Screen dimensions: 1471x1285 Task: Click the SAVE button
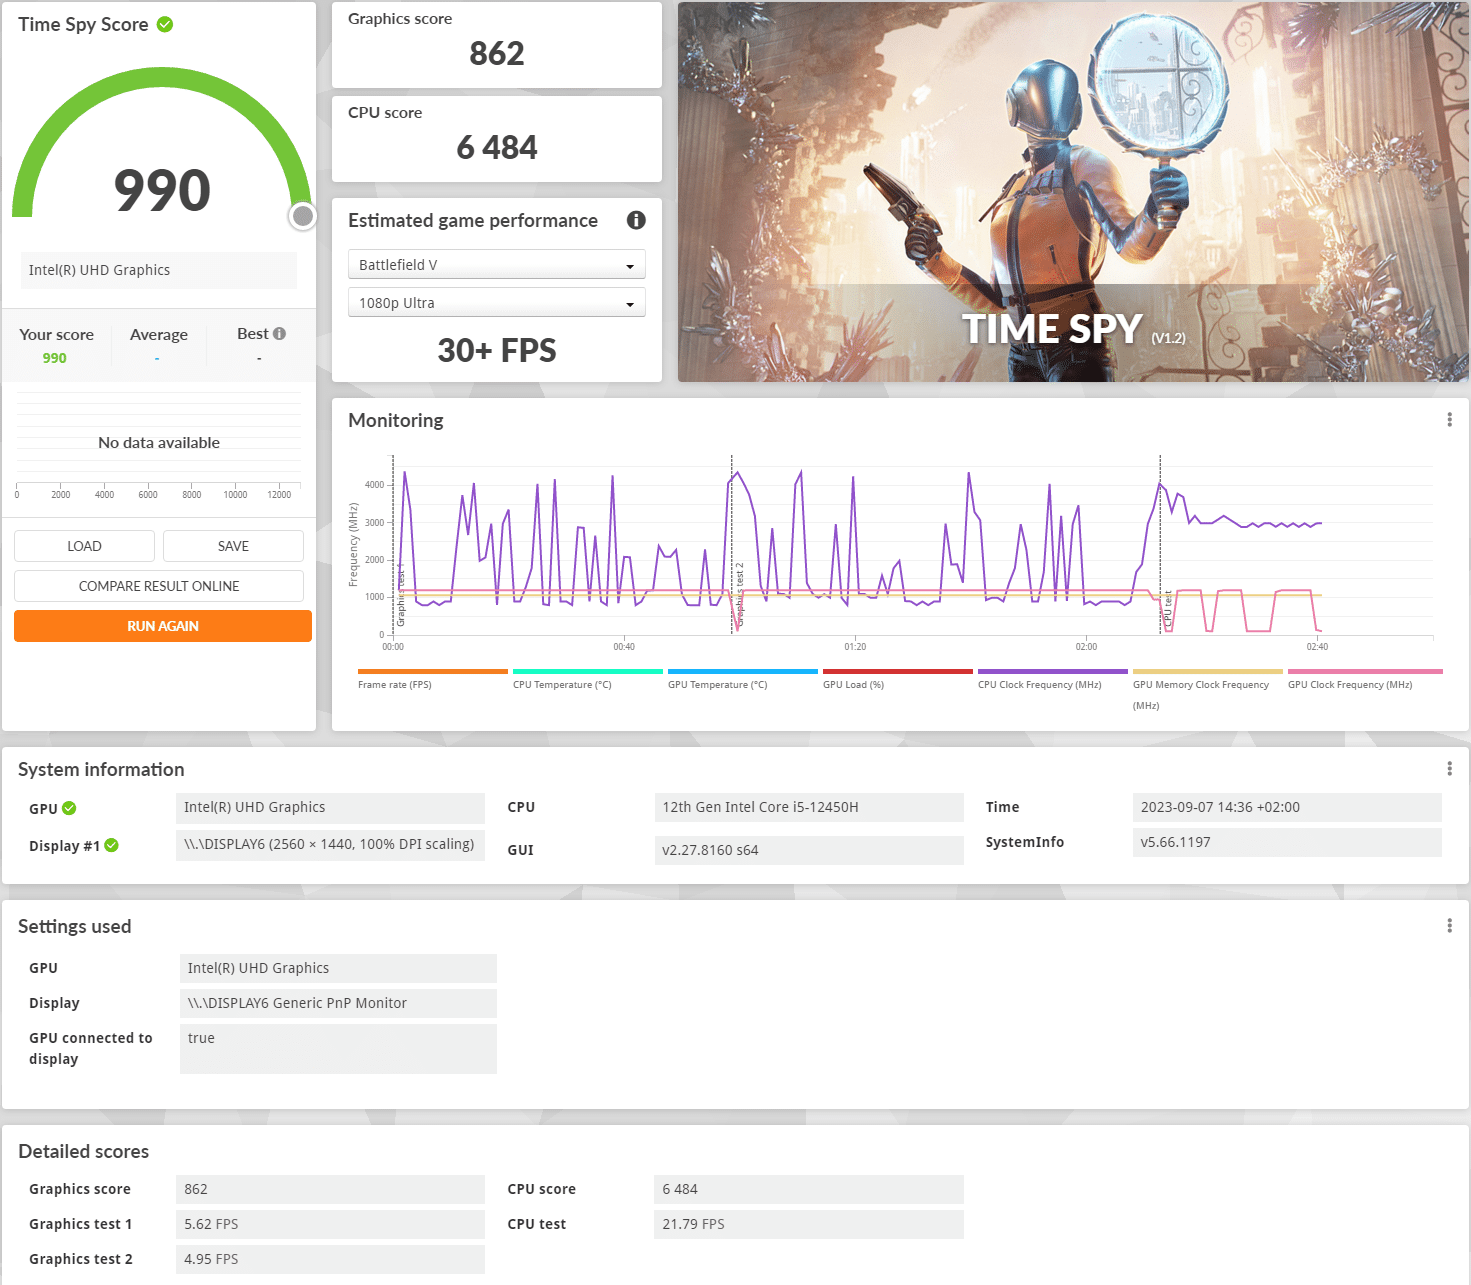(x=233, y=546)
